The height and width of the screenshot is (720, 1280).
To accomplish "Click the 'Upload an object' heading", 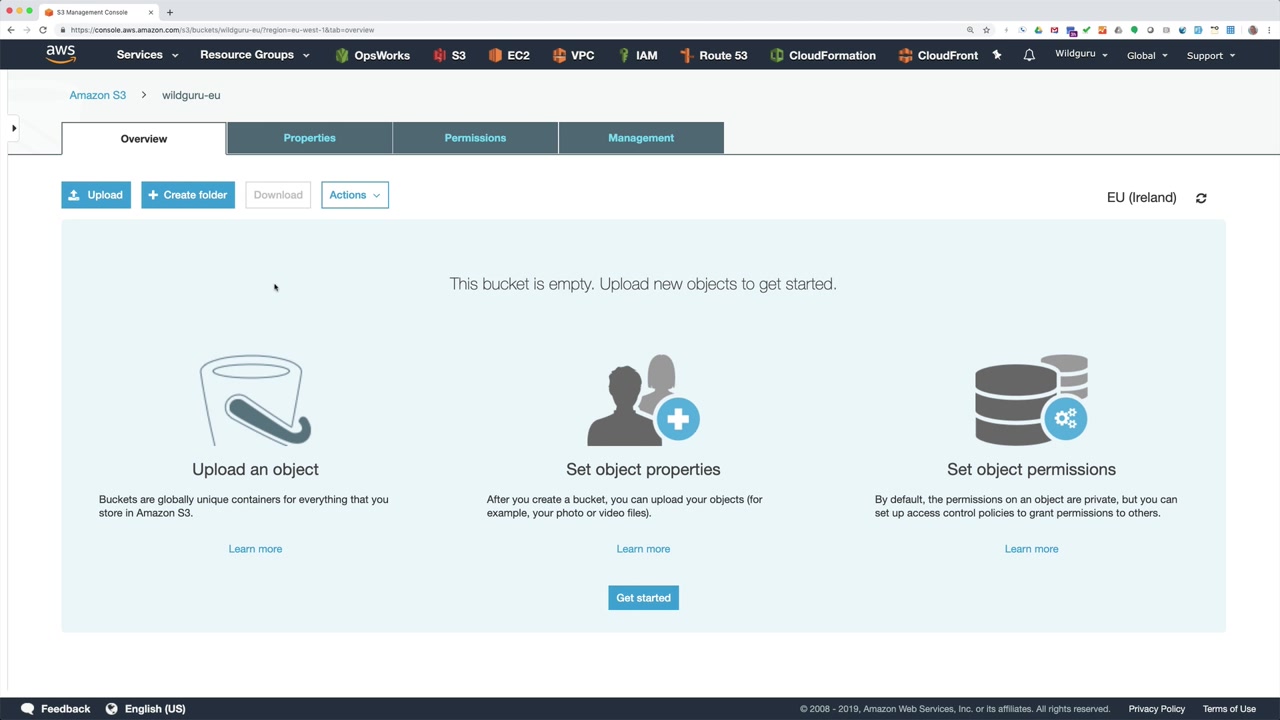I will (255, 469).
